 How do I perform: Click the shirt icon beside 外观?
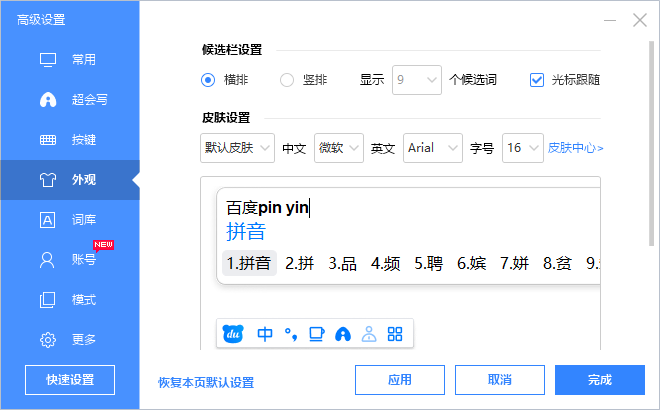click(48, 180)
